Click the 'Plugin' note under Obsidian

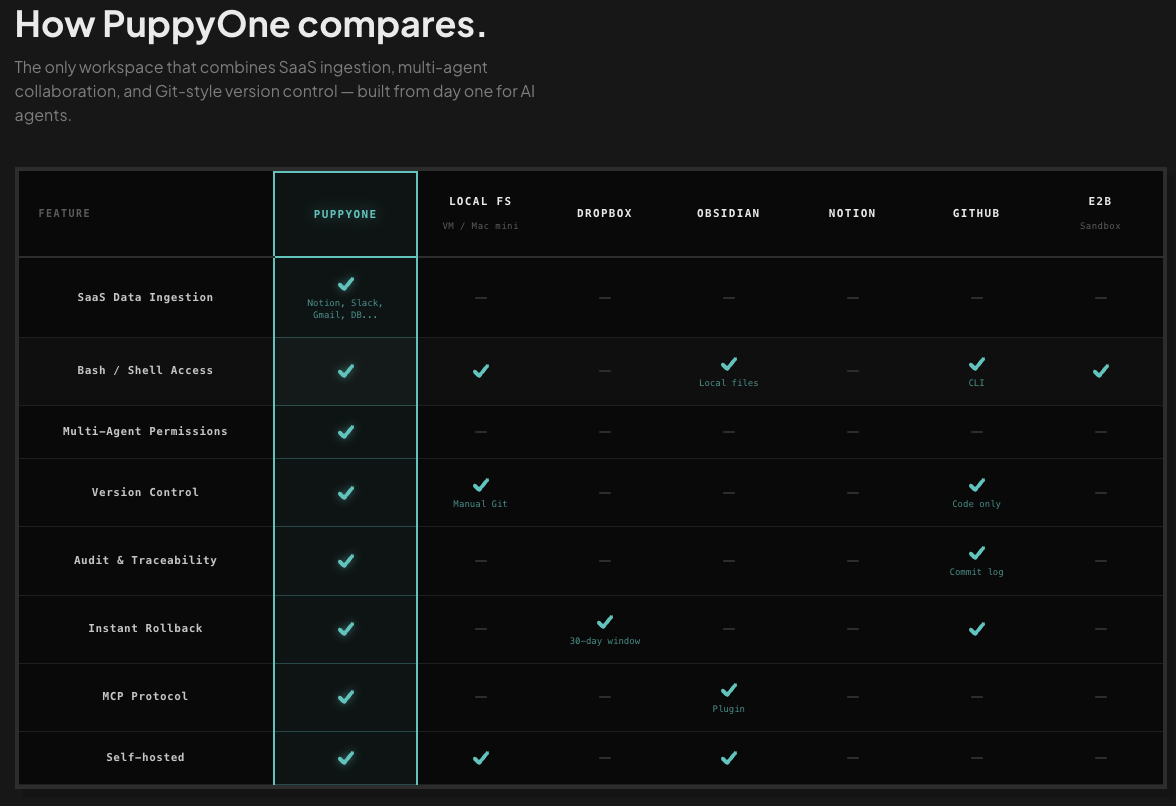pyautogui.click(x=728, y=709)
